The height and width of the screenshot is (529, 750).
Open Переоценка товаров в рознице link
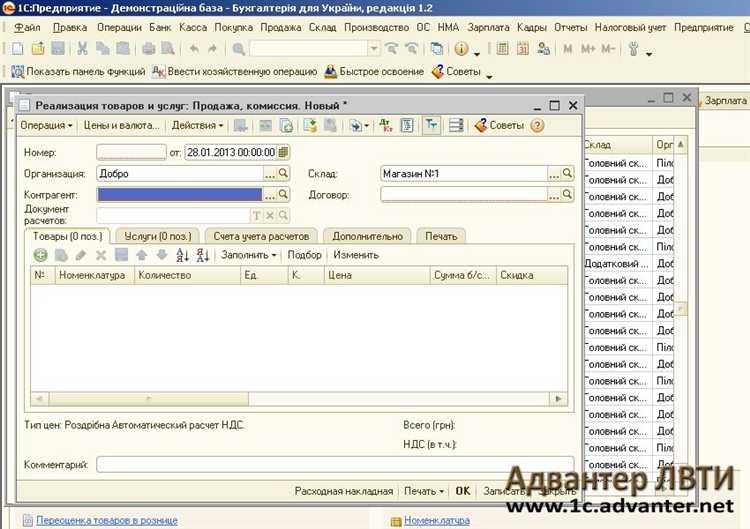coord(107,520)
